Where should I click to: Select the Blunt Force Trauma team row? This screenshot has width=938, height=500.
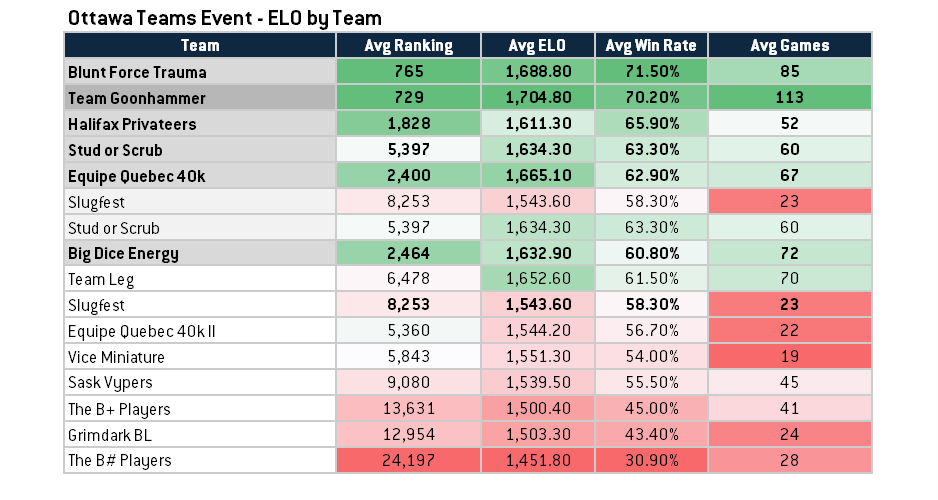coord(138,72)
